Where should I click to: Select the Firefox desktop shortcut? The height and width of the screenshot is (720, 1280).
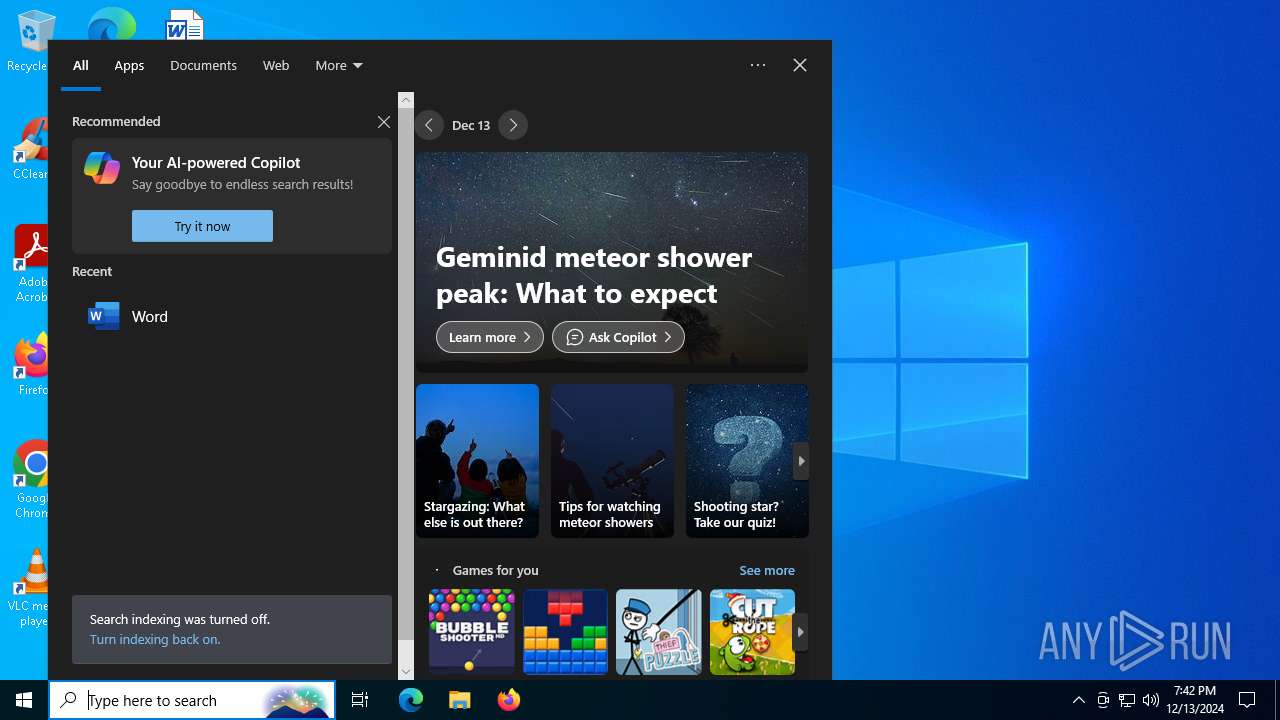point(31,364)
